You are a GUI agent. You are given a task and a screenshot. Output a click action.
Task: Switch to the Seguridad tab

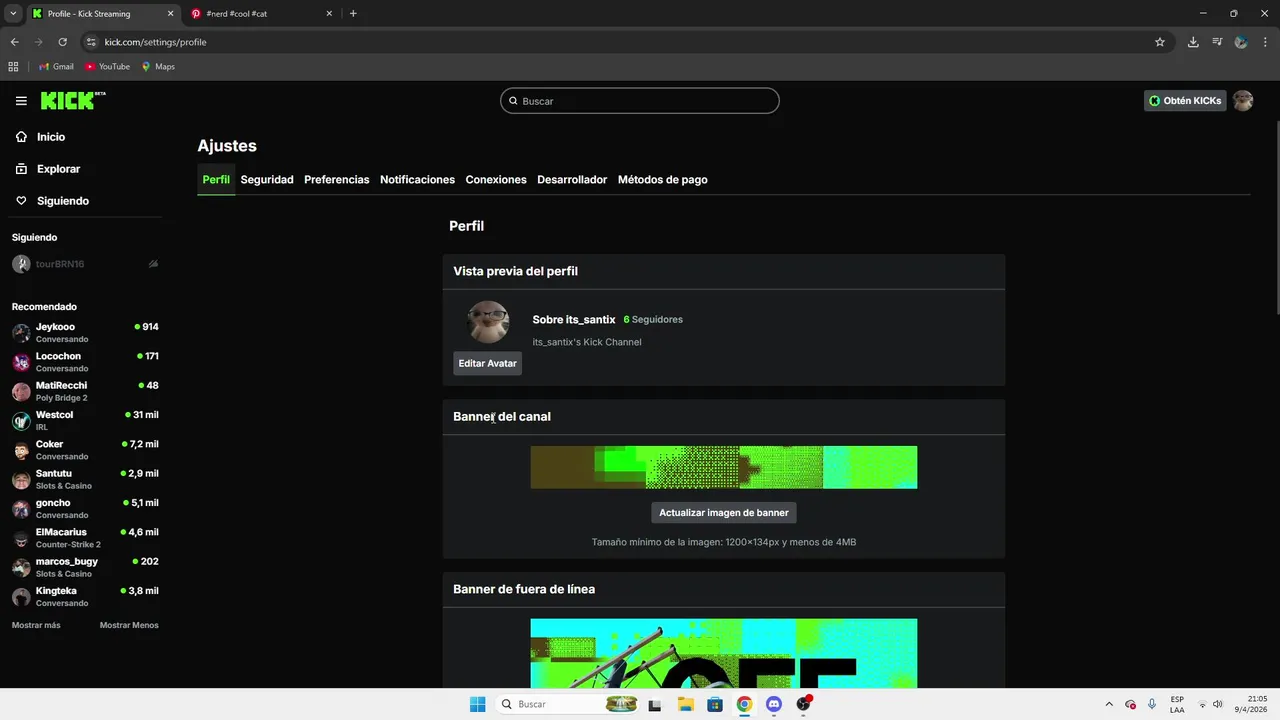pyautogui.click(x=267, y=180)
